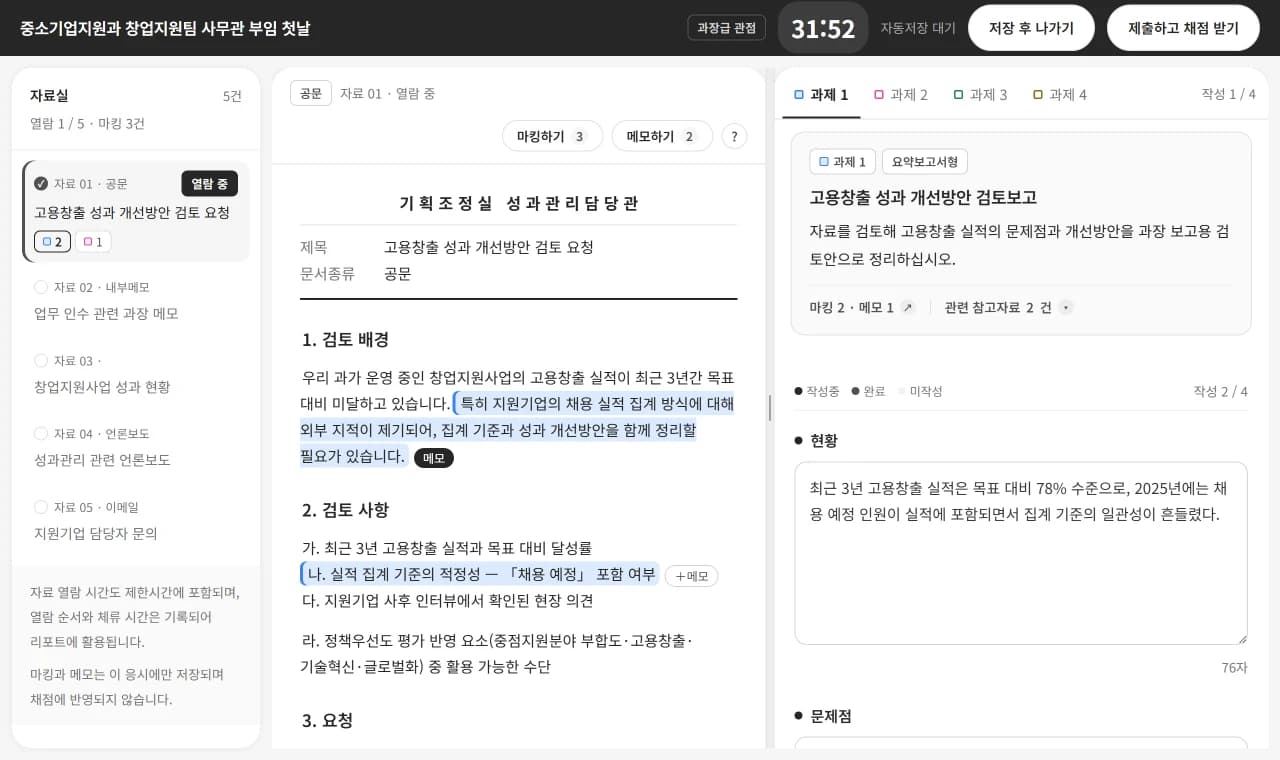Click the 공문 badge above the document
The width and height of the screenshot is (1280, 760).
click(x=311, y=93)
